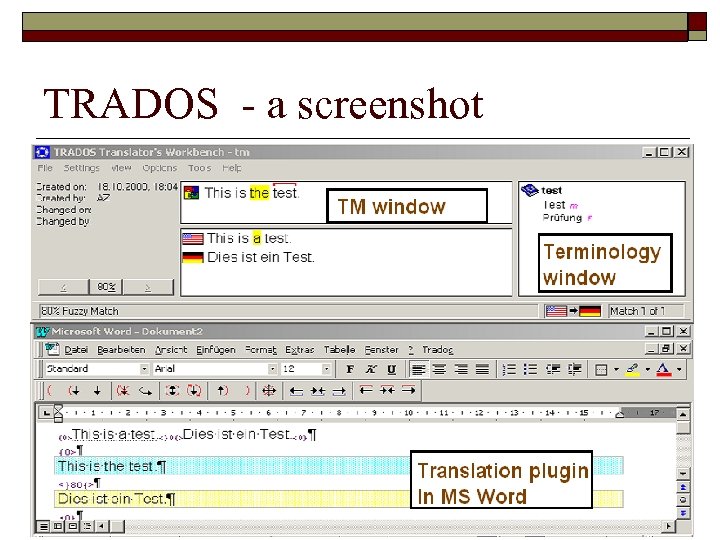Click the yellow highlight color button
This screenshot has width=720, height=540.
pos(633,369)
